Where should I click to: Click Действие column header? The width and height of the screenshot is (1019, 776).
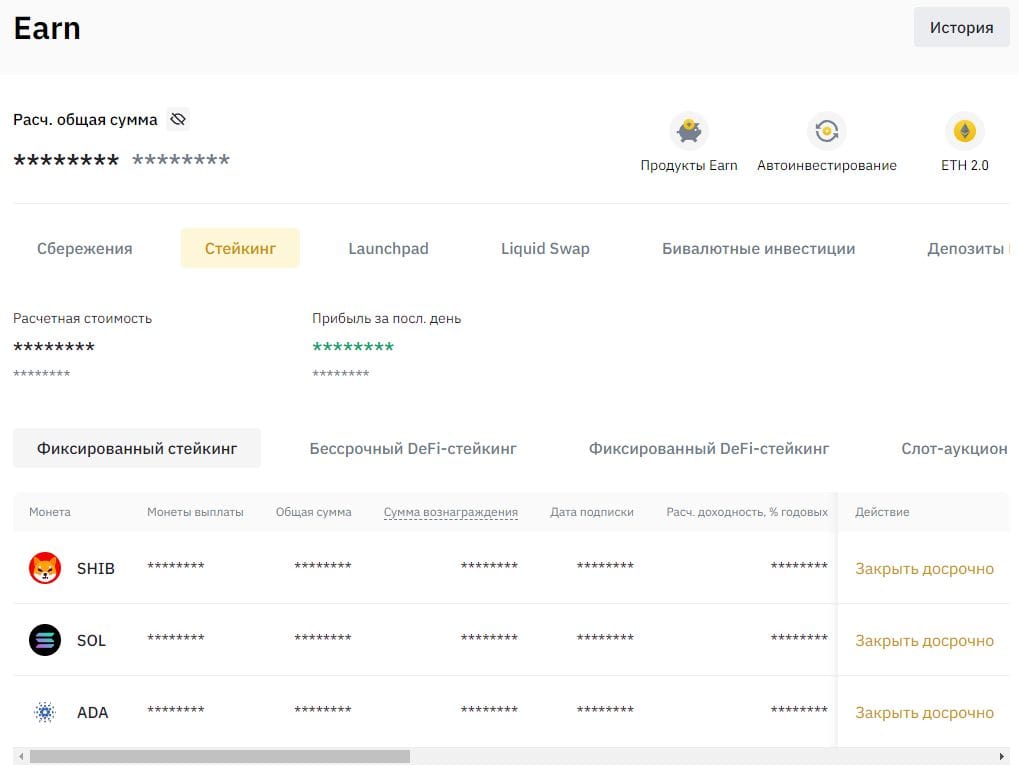pos(882,512)
